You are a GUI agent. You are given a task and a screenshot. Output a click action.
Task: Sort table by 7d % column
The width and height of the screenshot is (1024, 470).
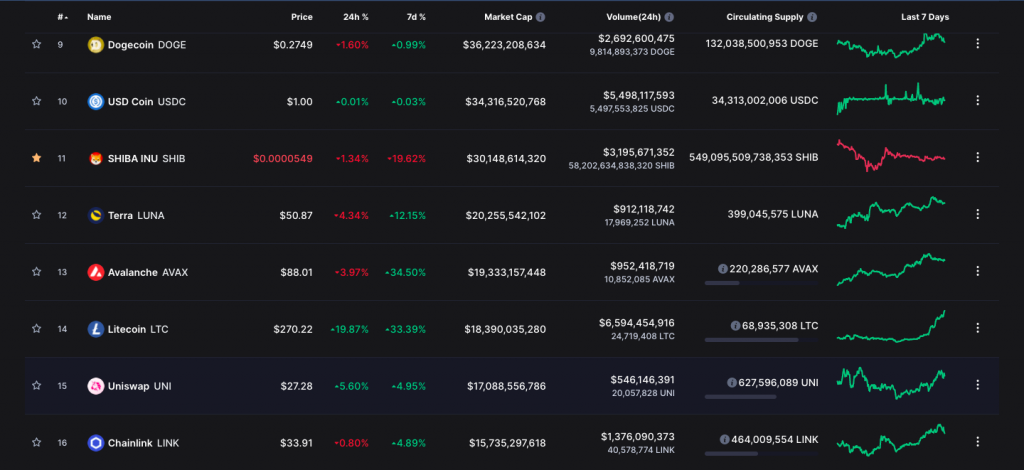point(414,17)
